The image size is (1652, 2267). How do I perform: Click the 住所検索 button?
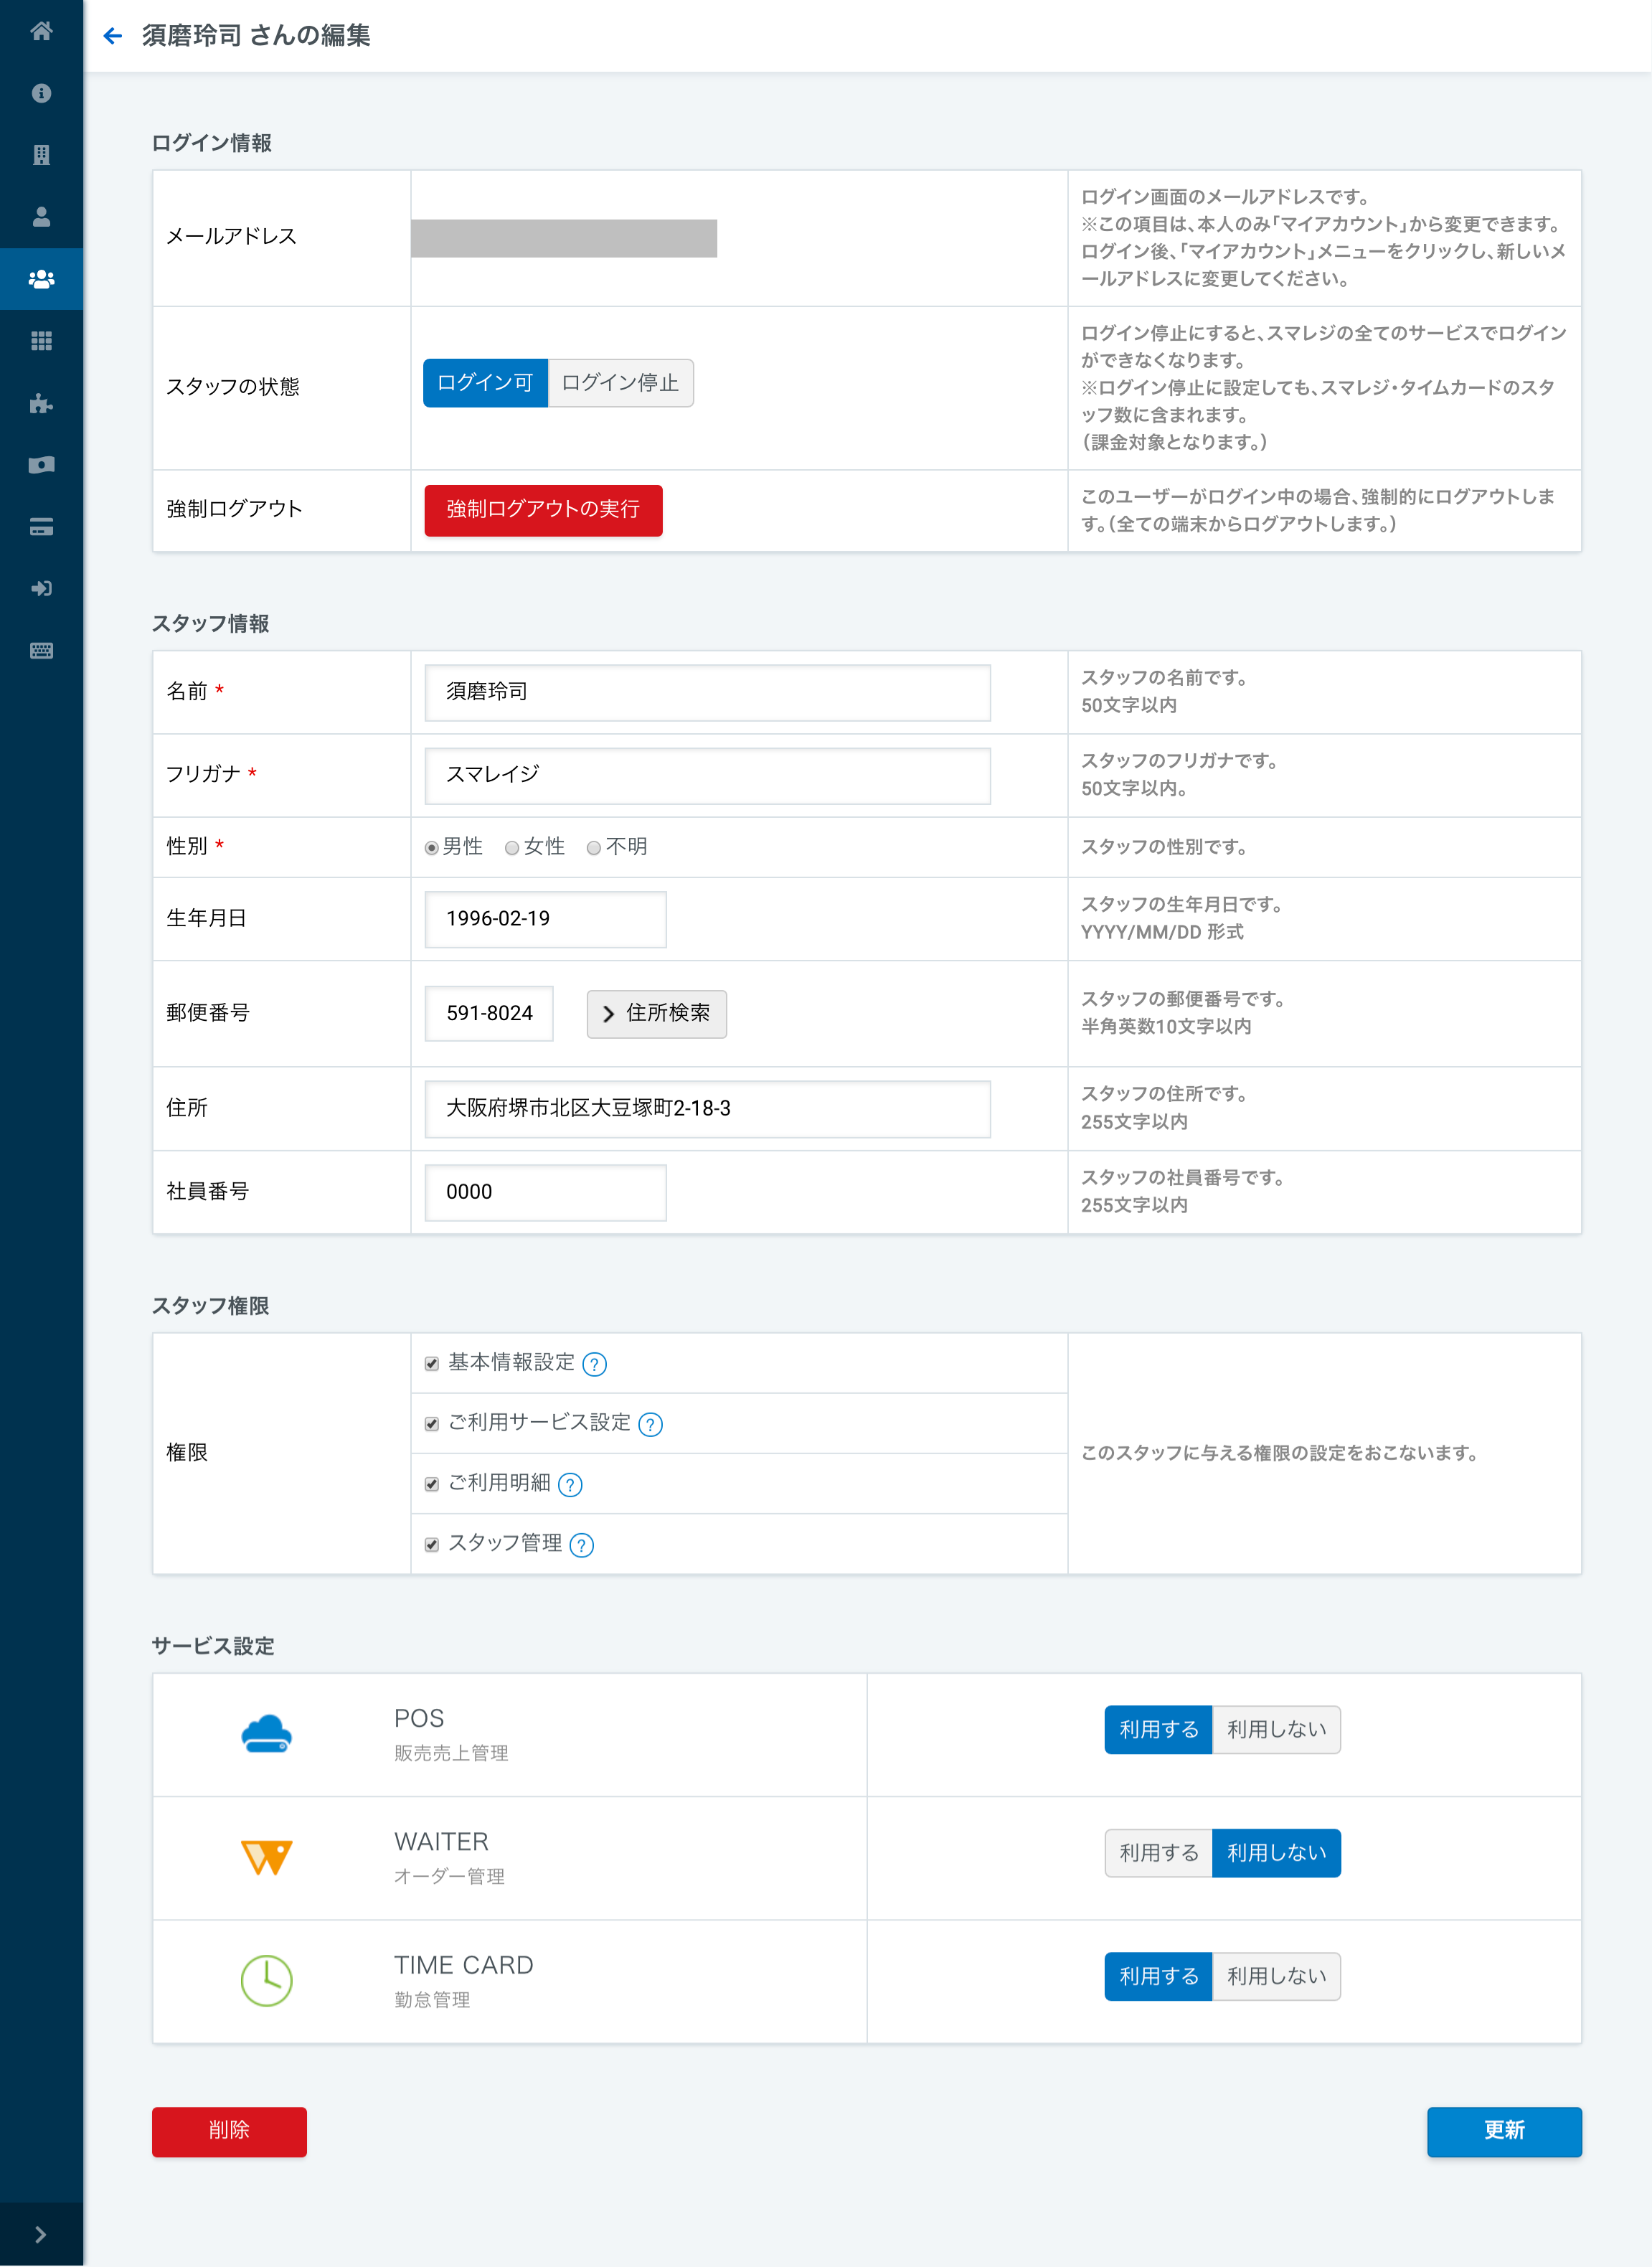[656, 1014]
